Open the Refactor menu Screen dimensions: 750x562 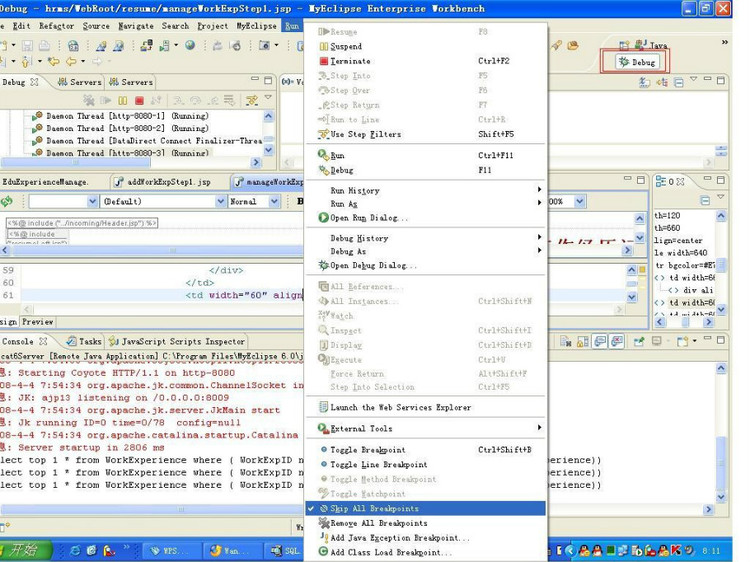click(x=56, y=26)
